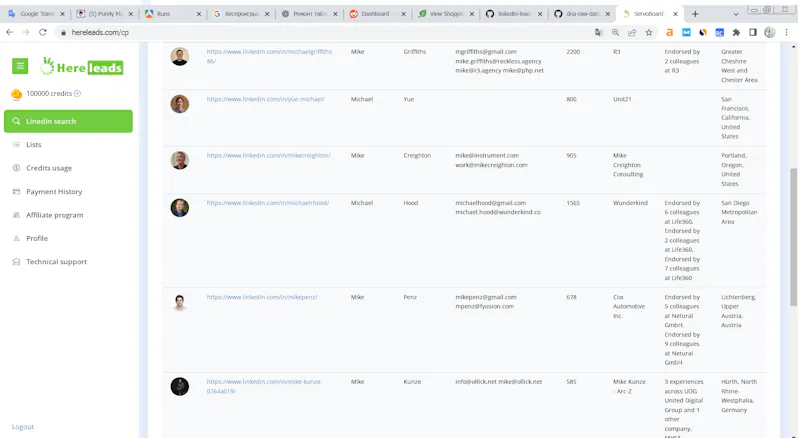Close the ServoBoard tab
The width and height of the screenshot is (800, 438).
pos(676,14)
